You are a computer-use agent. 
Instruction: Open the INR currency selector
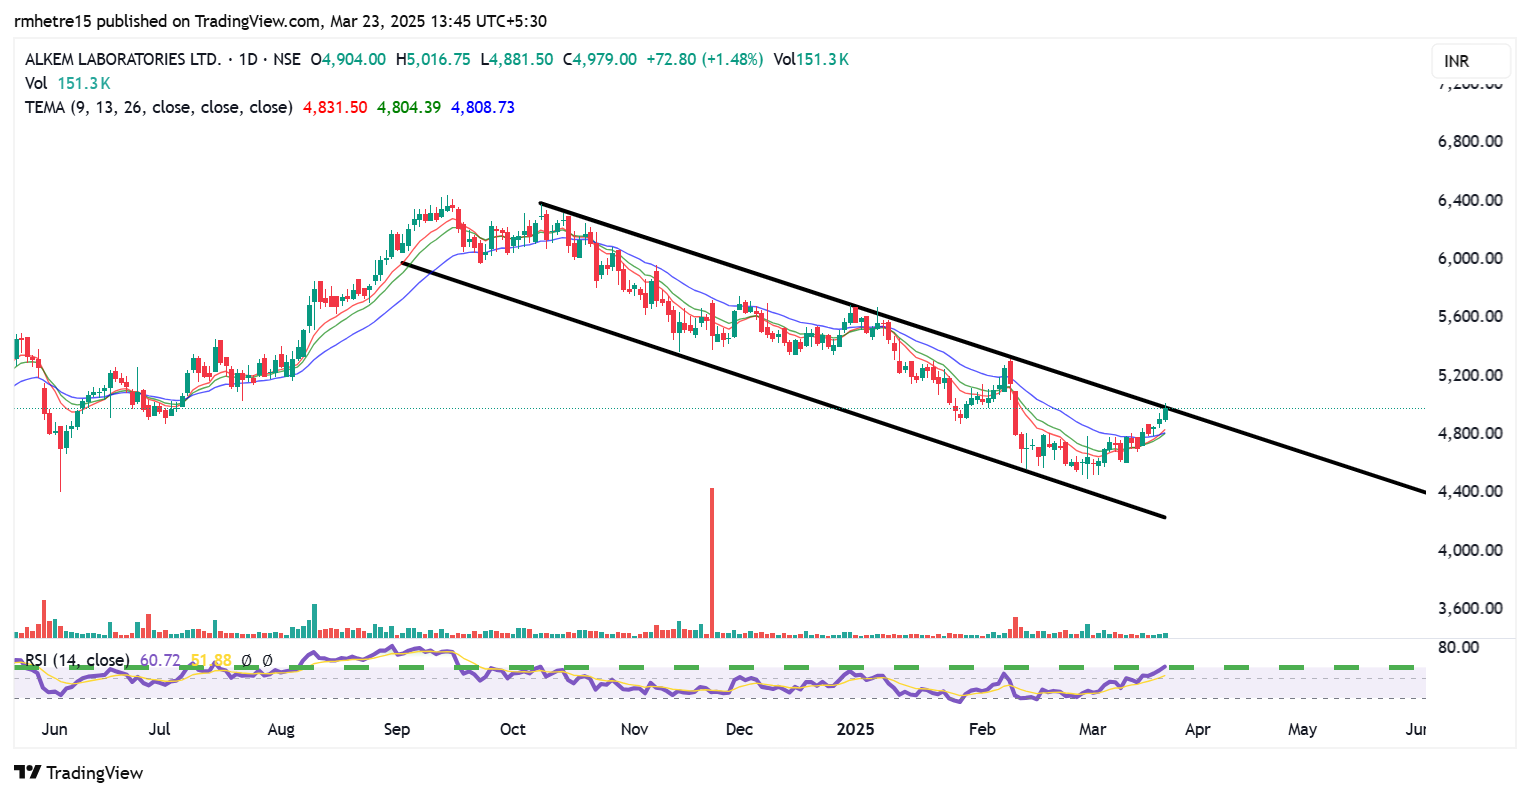click(x=1470, y=61)
